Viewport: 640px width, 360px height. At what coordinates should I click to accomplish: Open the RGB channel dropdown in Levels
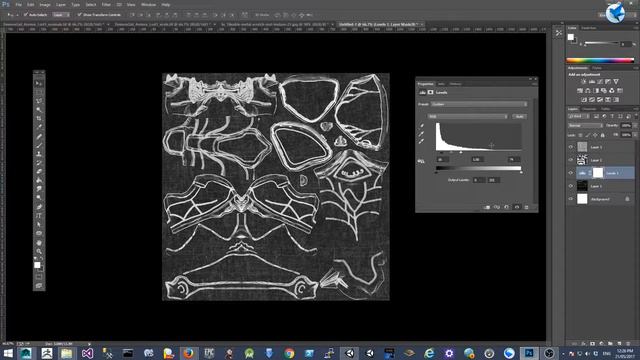468,117
